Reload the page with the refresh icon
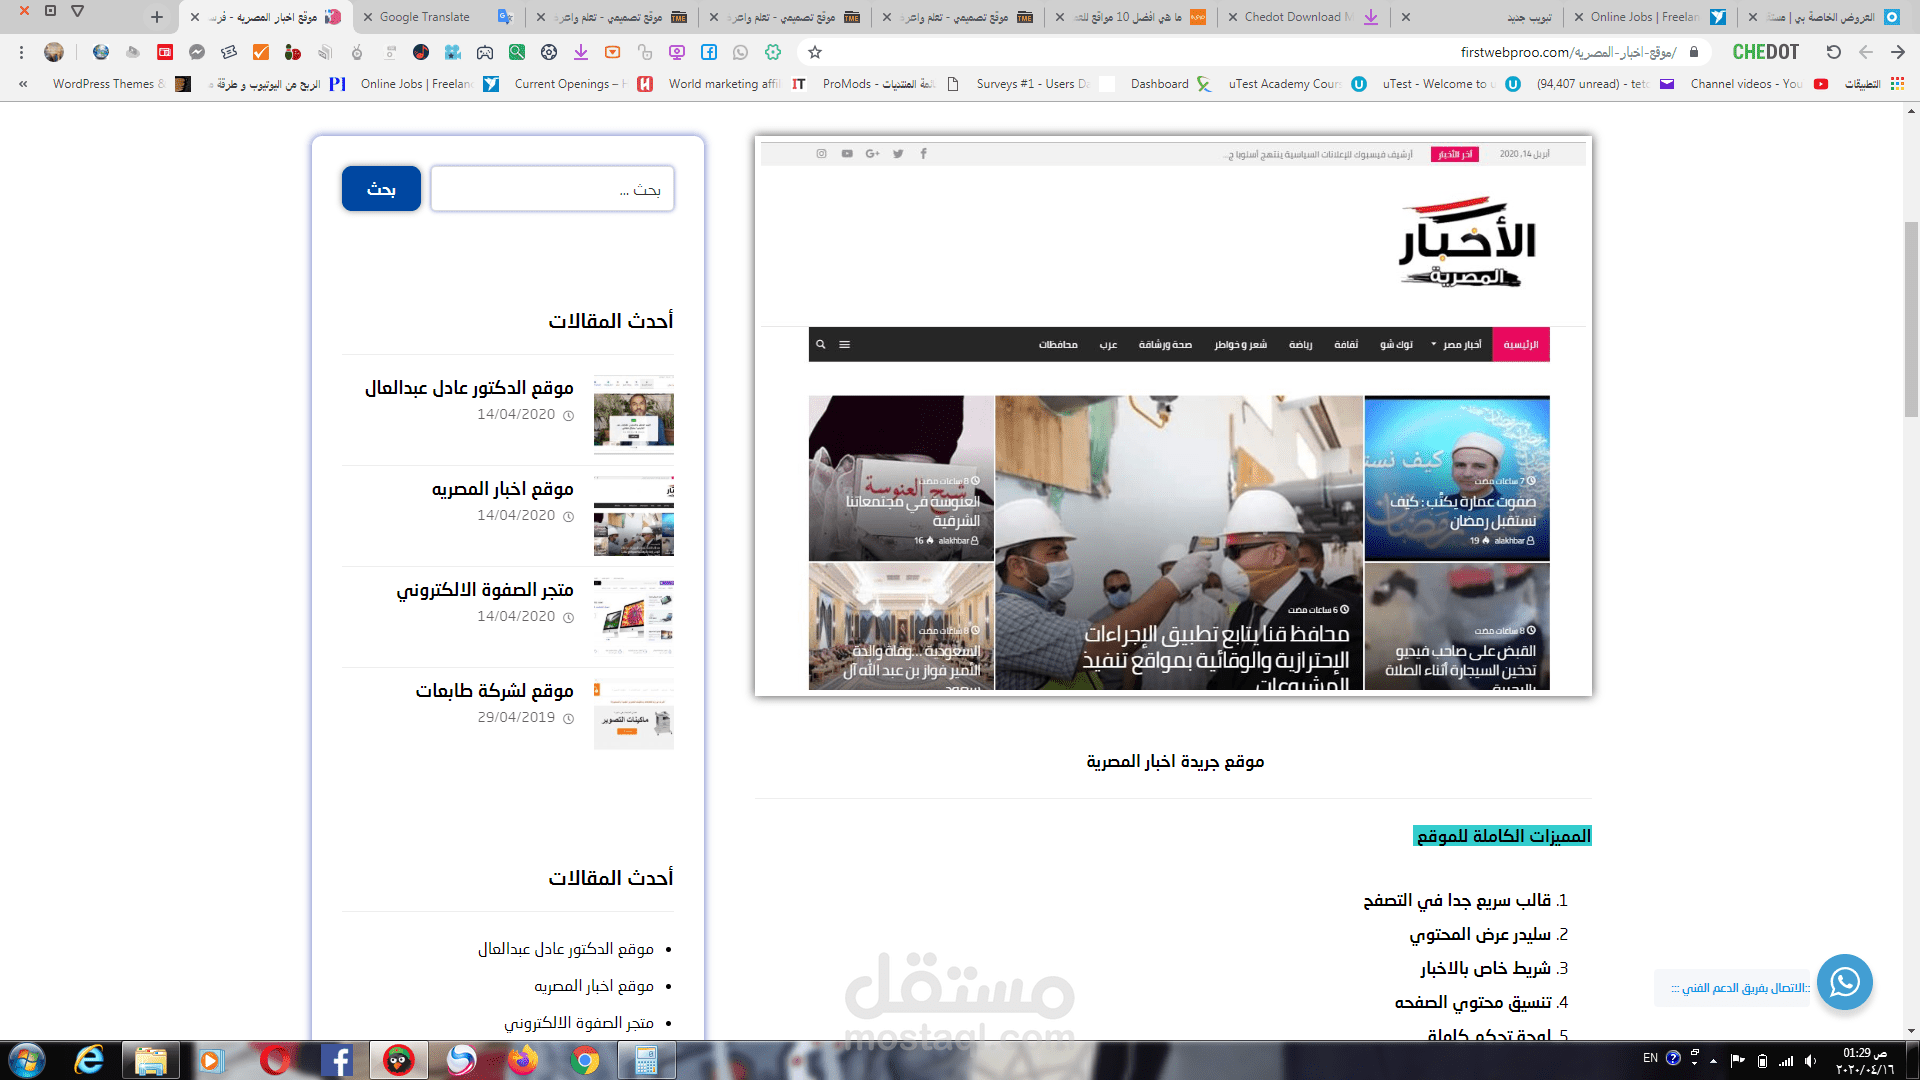This screenshot has height=1080, width=1920. coord(1833,52)
